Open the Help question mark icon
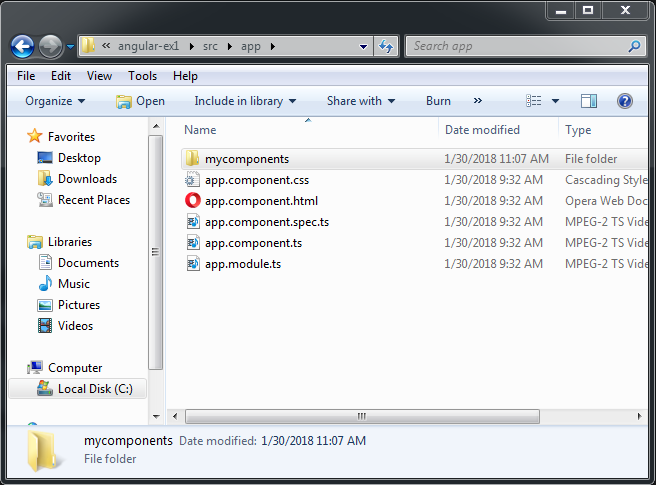 pyautogui.click(x=625, y=101)
